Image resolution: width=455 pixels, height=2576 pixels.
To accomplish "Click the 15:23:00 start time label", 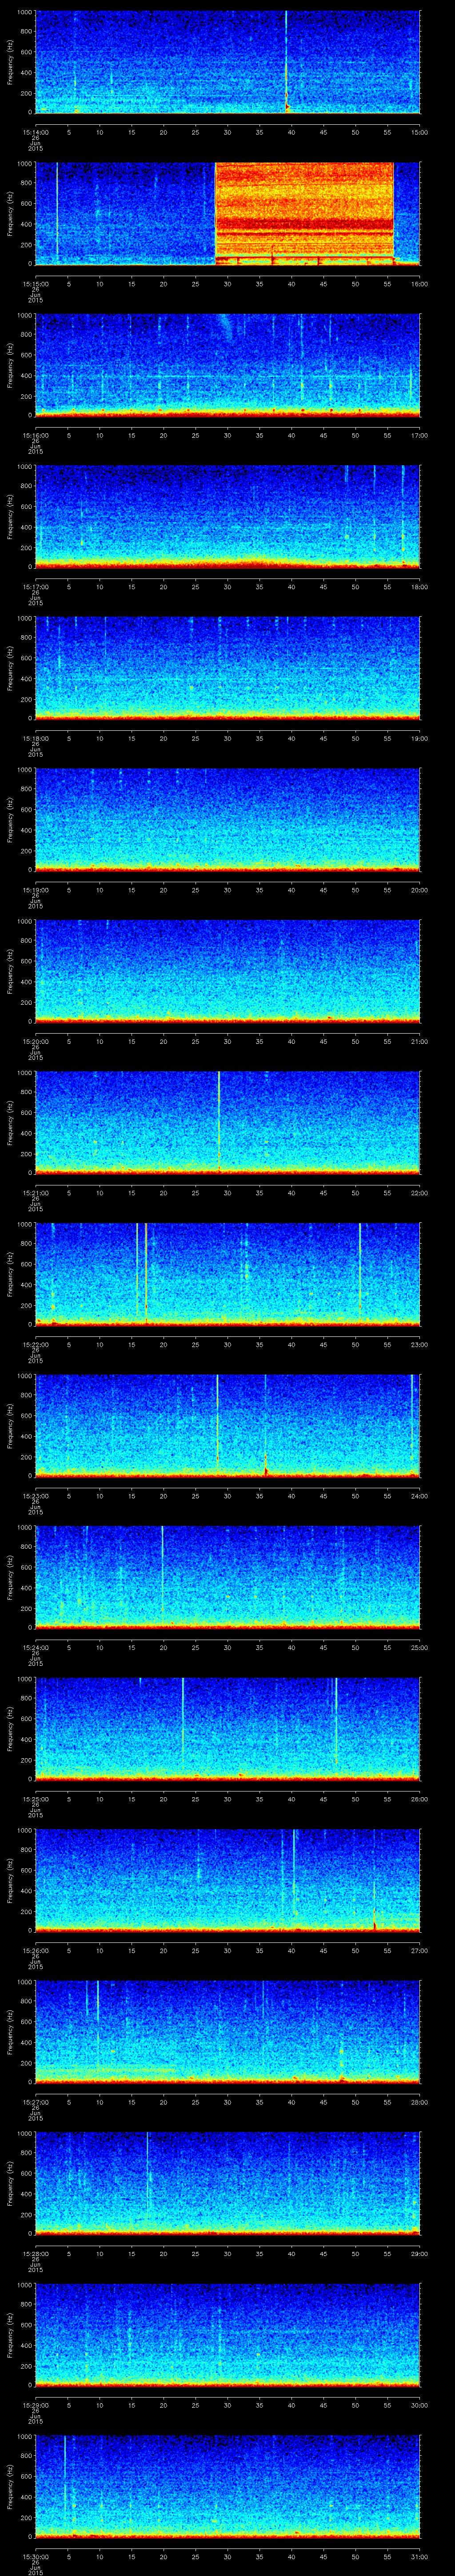I will point(35,1496).
